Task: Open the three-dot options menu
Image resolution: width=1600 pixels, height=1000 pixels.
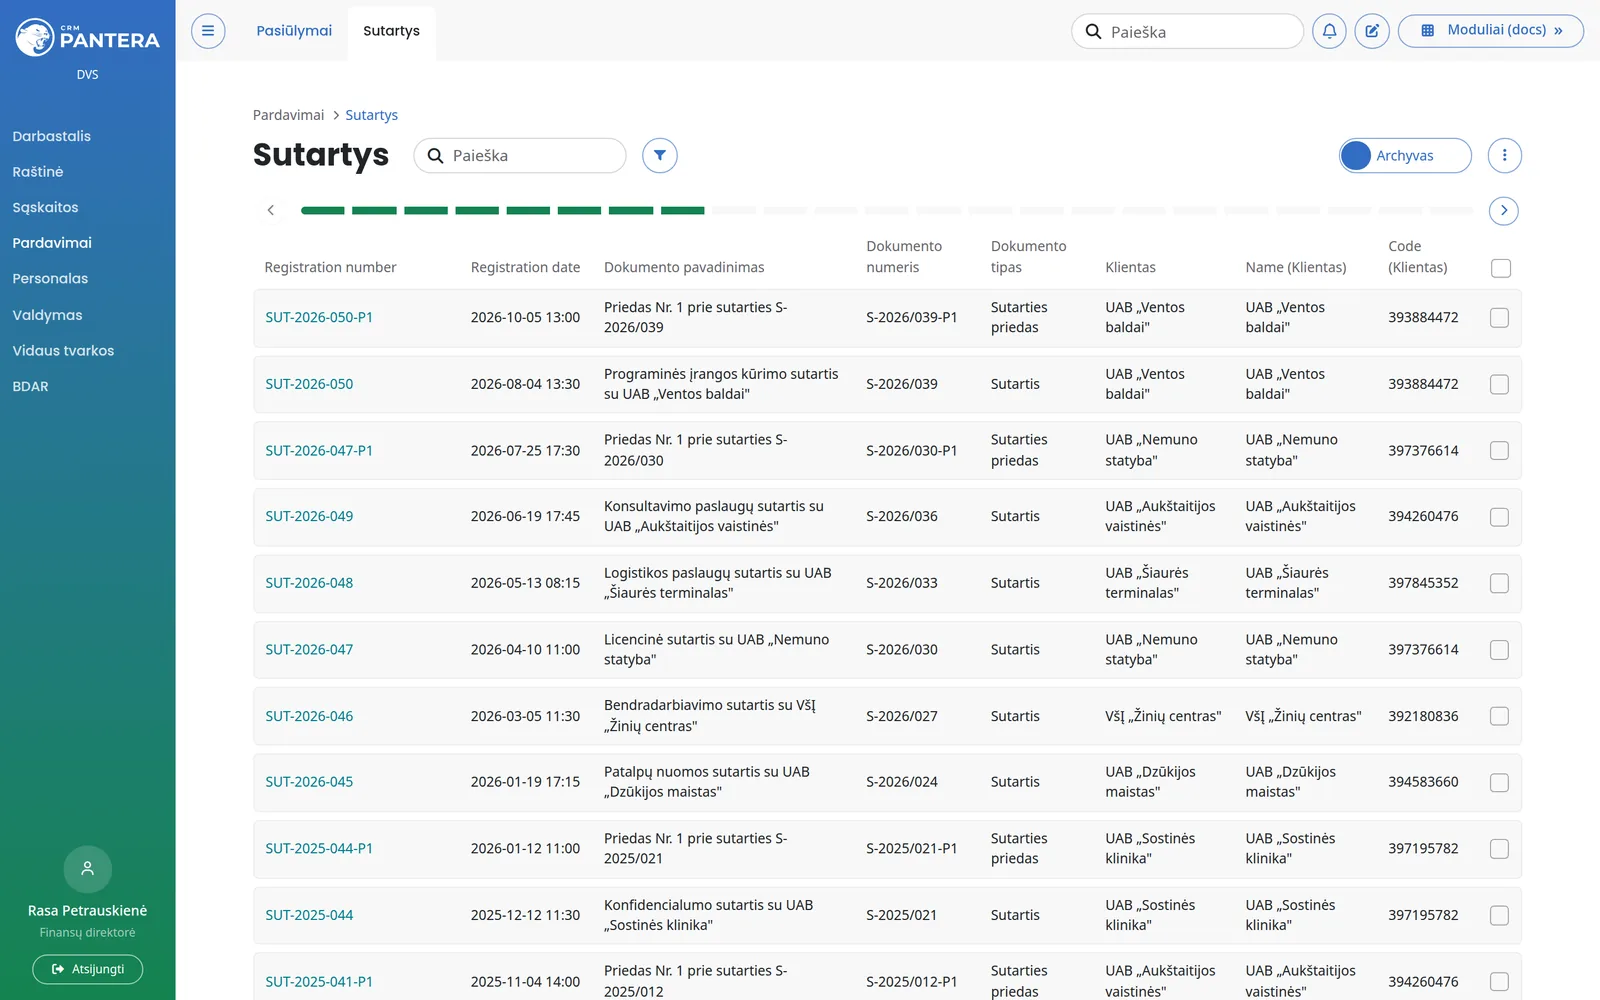Action: click(1504, 156)
